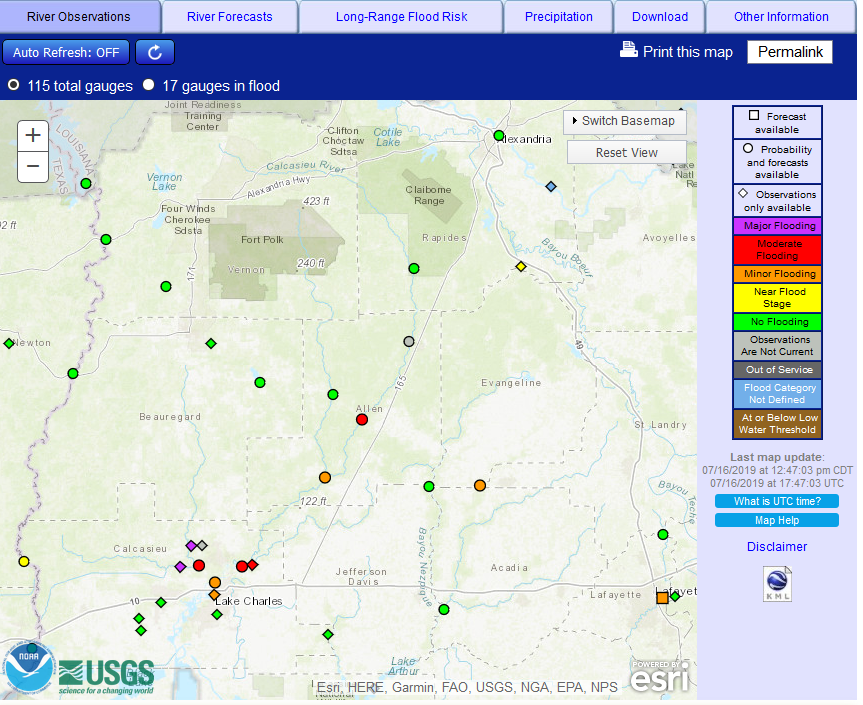Click the map zoom out minus button
Screen dimensions: 863x705
(33, 166)
